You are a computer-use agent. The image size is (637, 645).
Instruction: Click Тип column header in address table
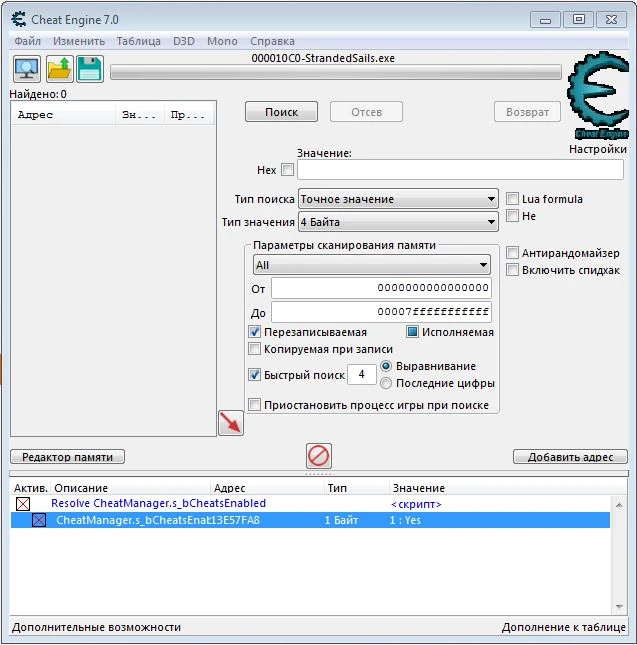(x=357, y=488)
